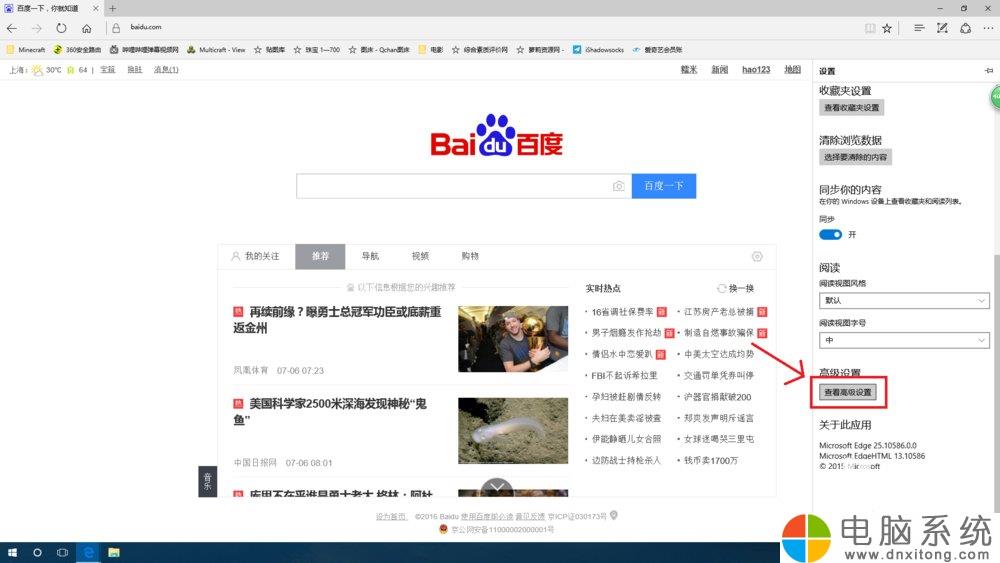Switch to the 购物 tab
Image resolution: width=1000 pixels, height=563 pixels.
point(470,256)
